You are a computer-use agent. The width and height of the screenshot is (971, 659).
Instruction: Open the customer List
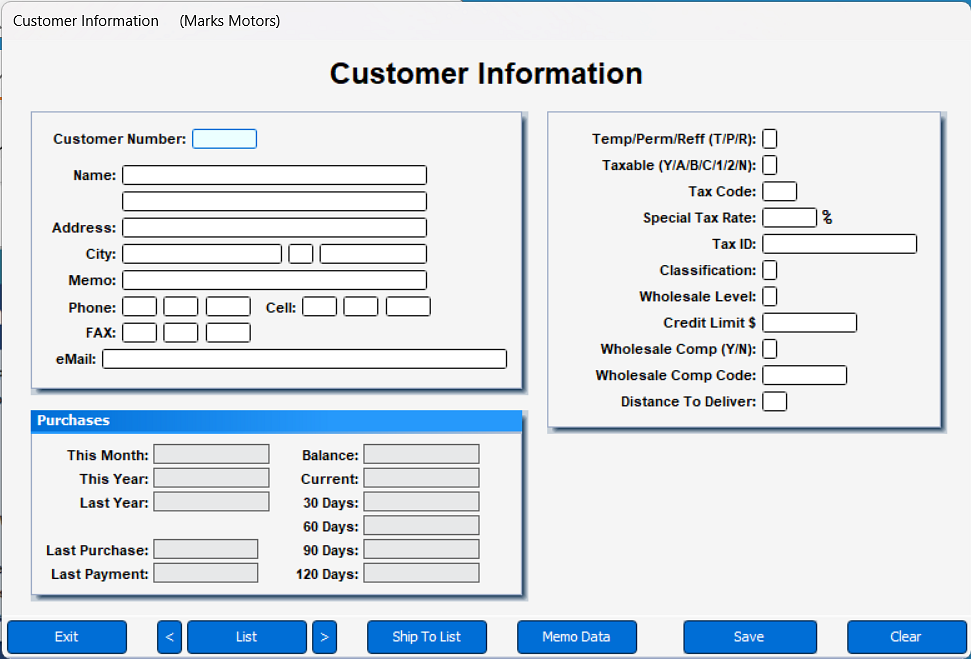246,637
